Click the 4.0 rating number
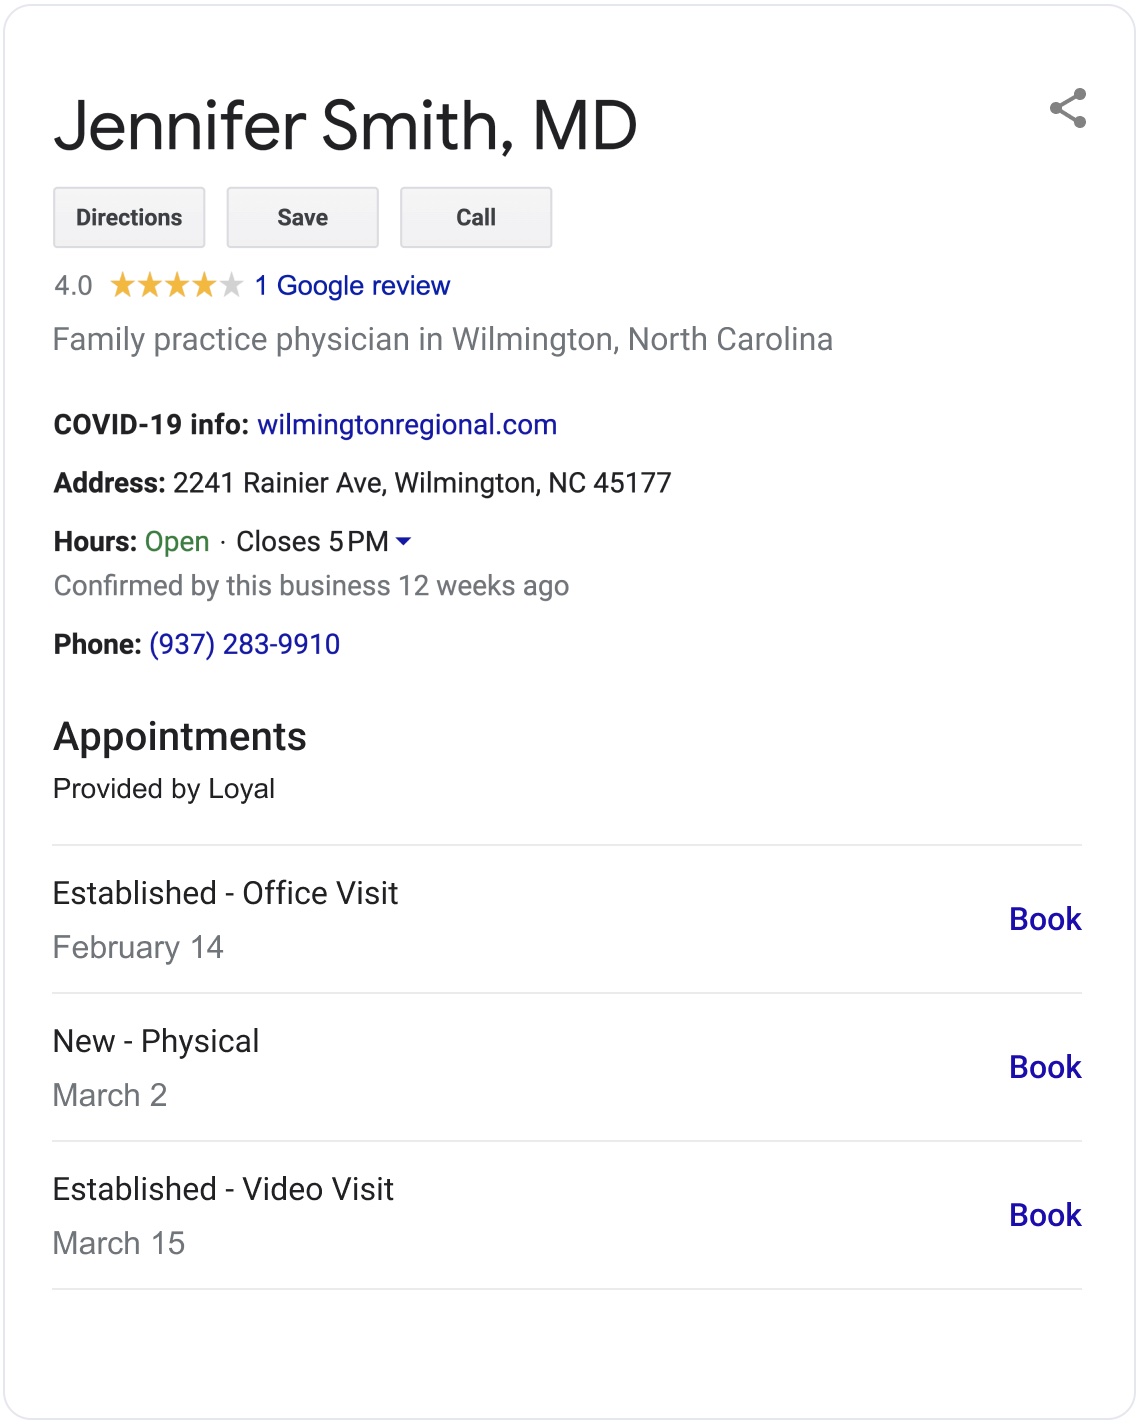Screen dimensions: 1140x1424 pyautogui.click(x=73, y=286)
